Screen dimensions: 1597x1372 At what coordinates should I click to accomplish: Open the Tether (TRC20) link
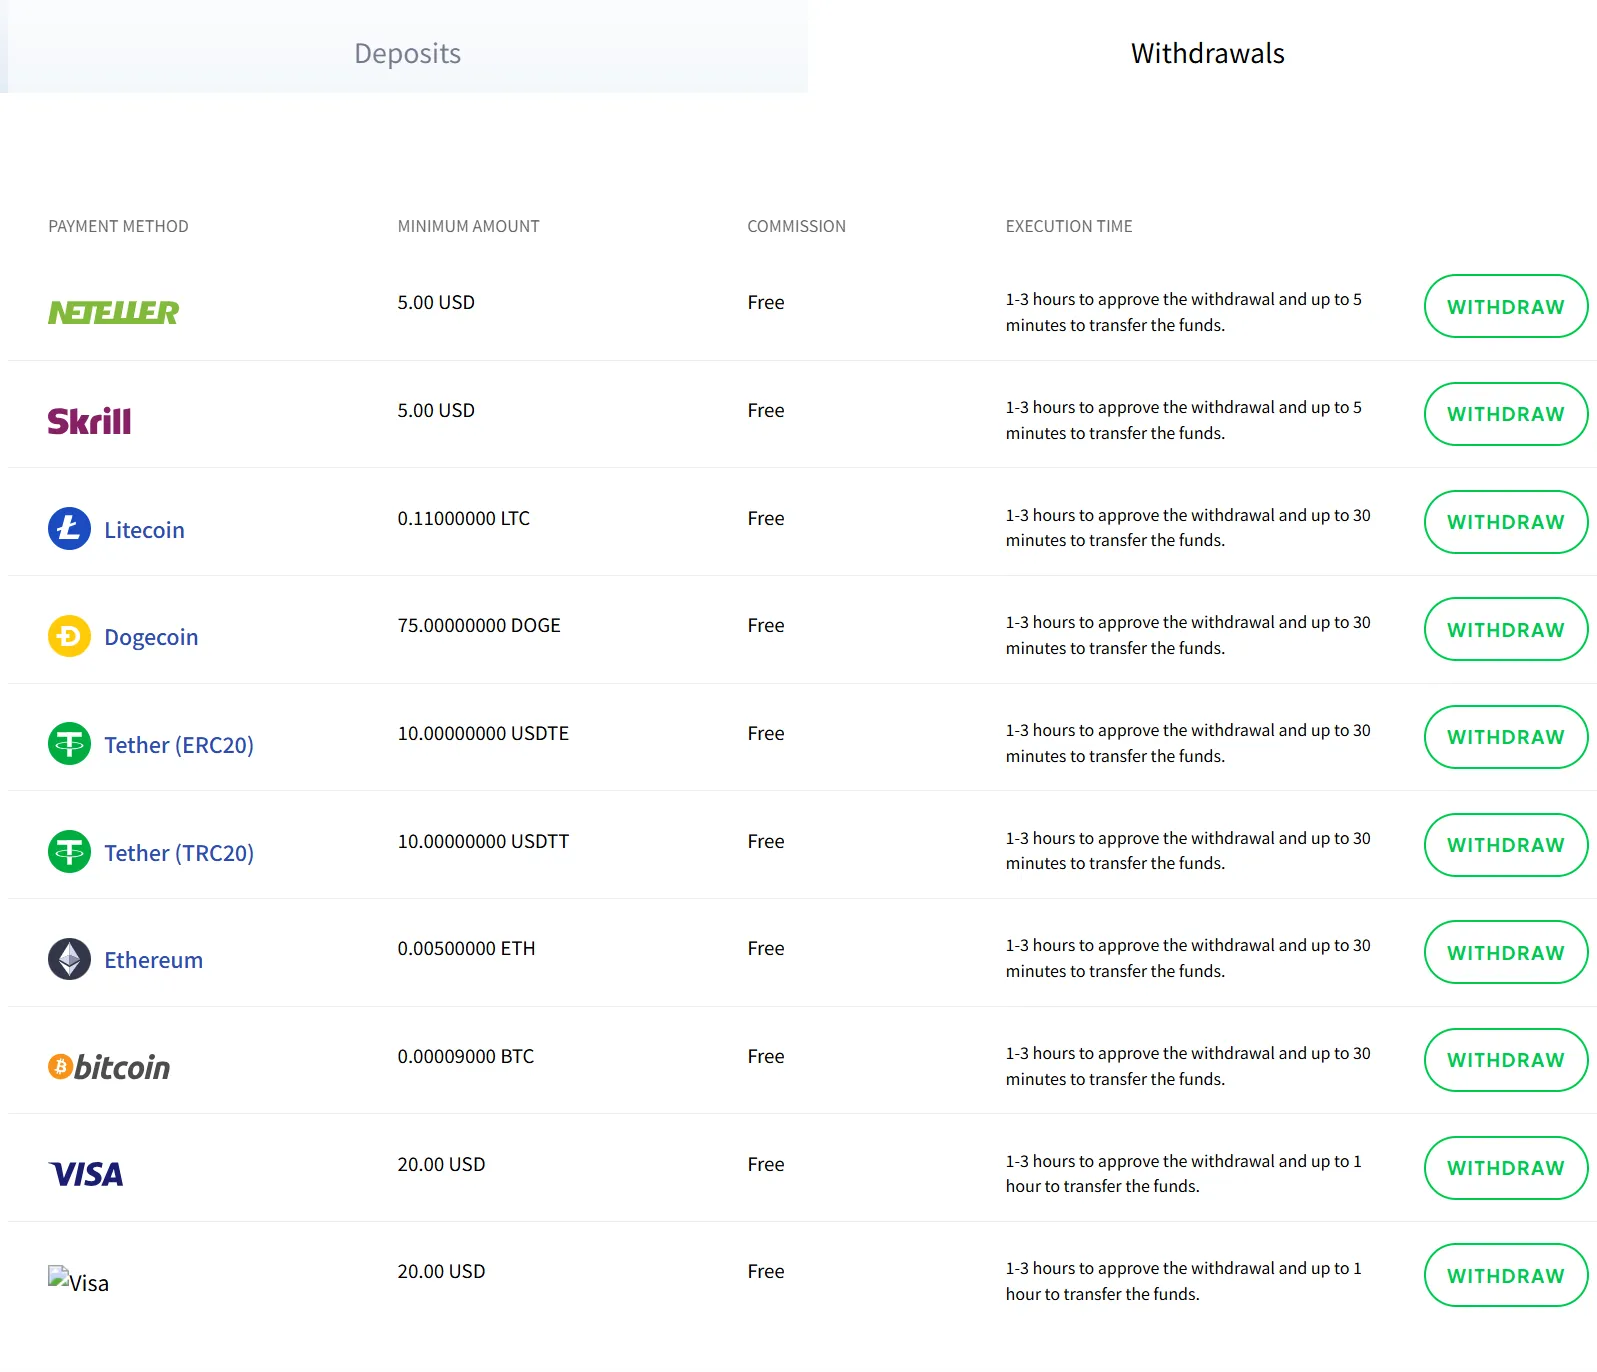pos(179,853)
